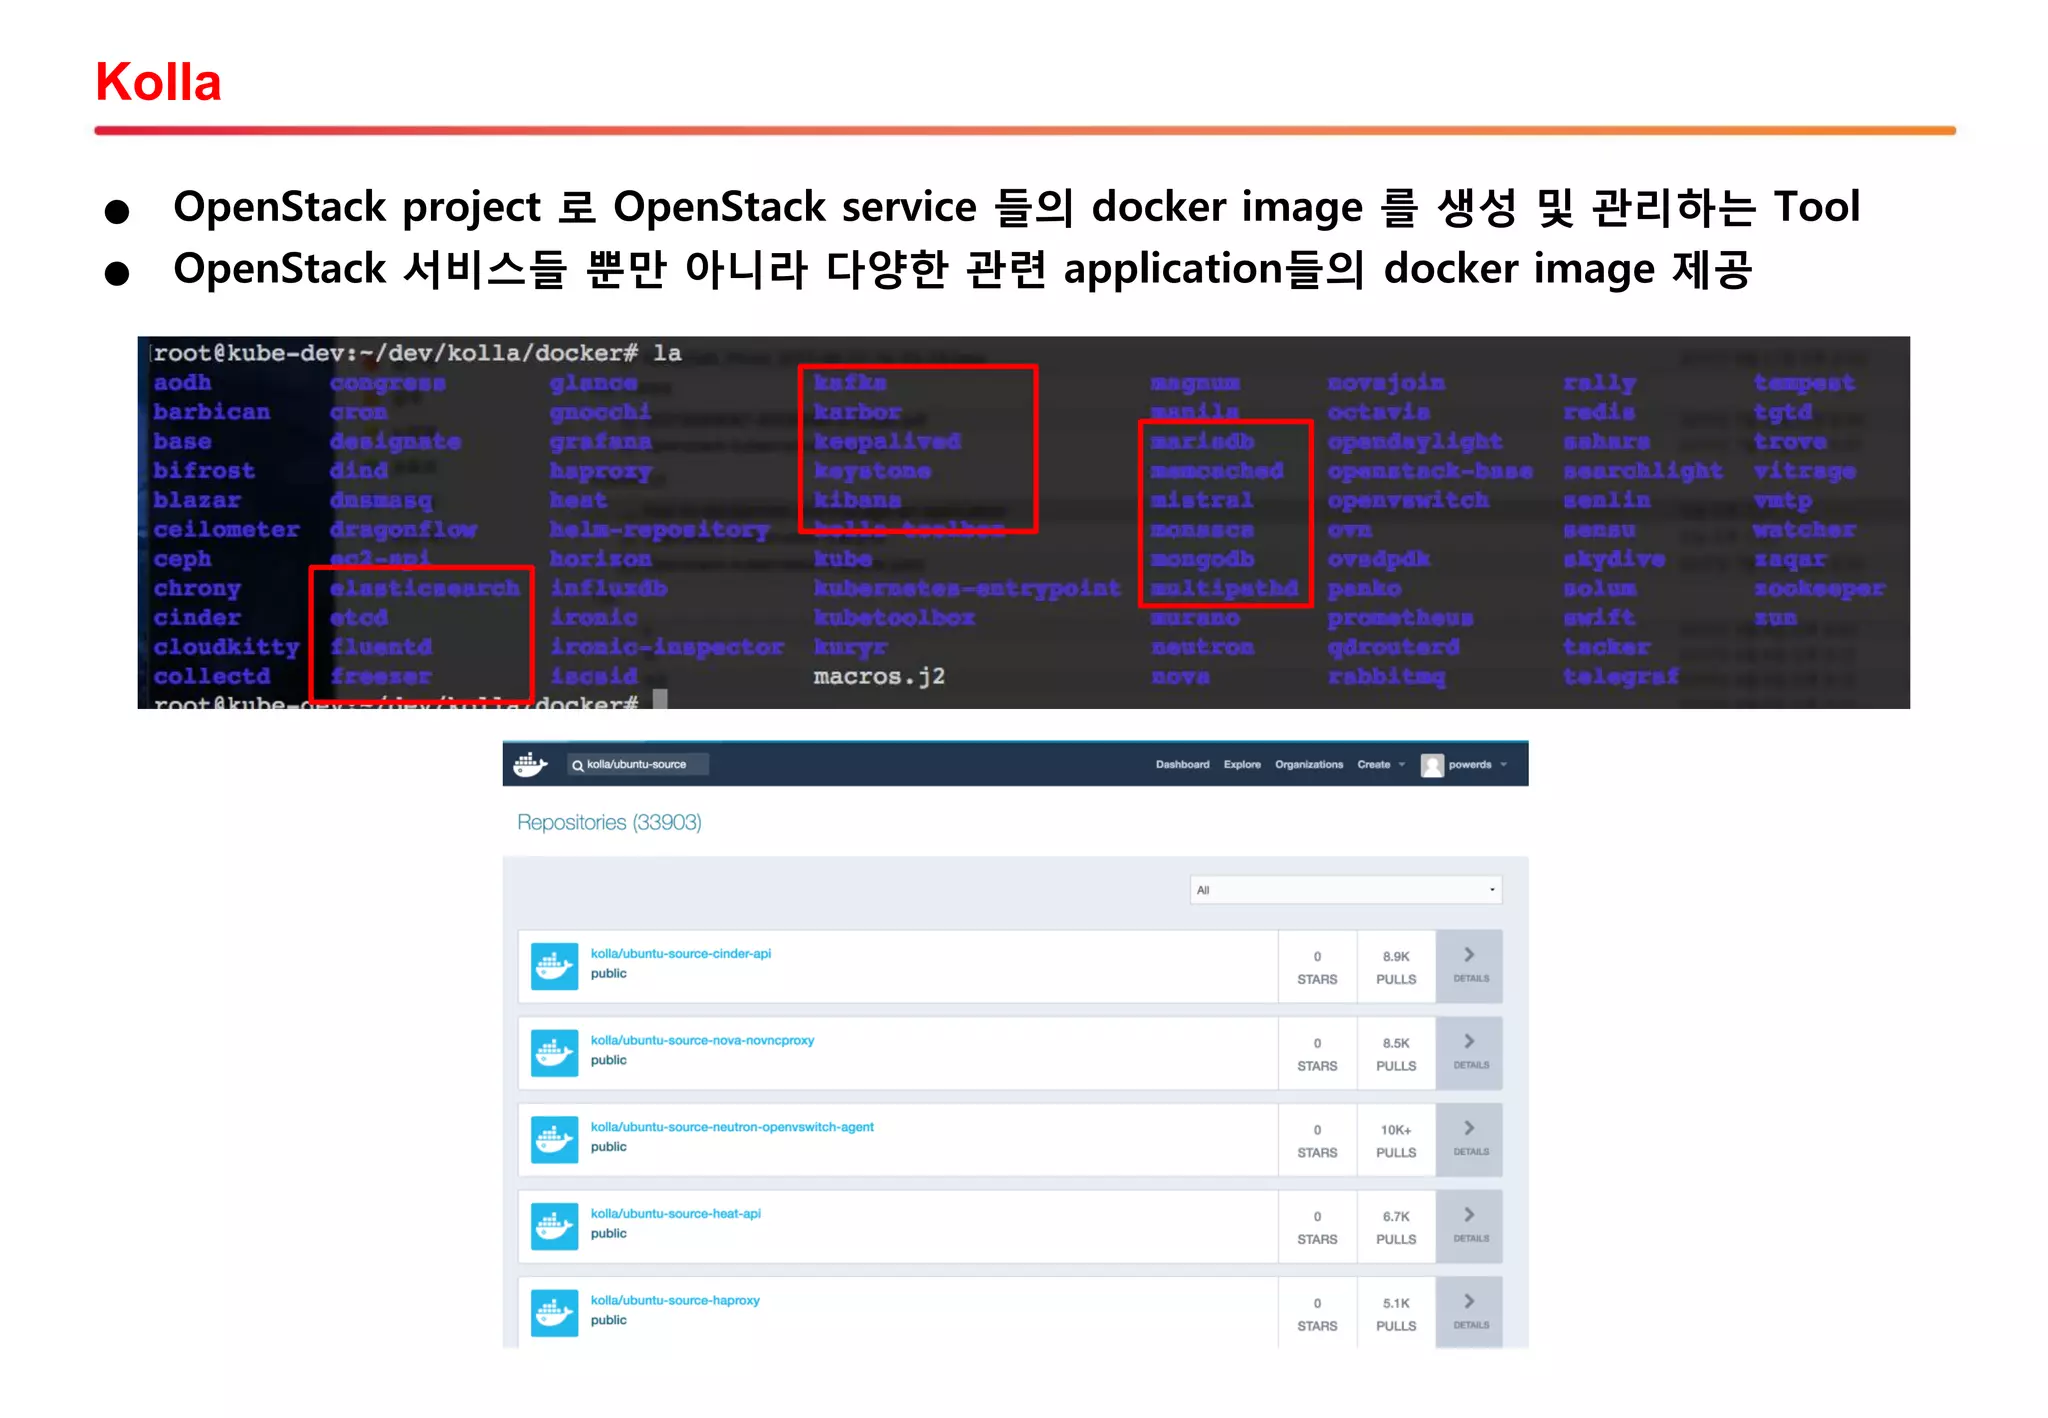This screenshot has width=2048, height=1418.
Task: Click 'macros.j2' in the terminal listing
Action: (879, 677)
